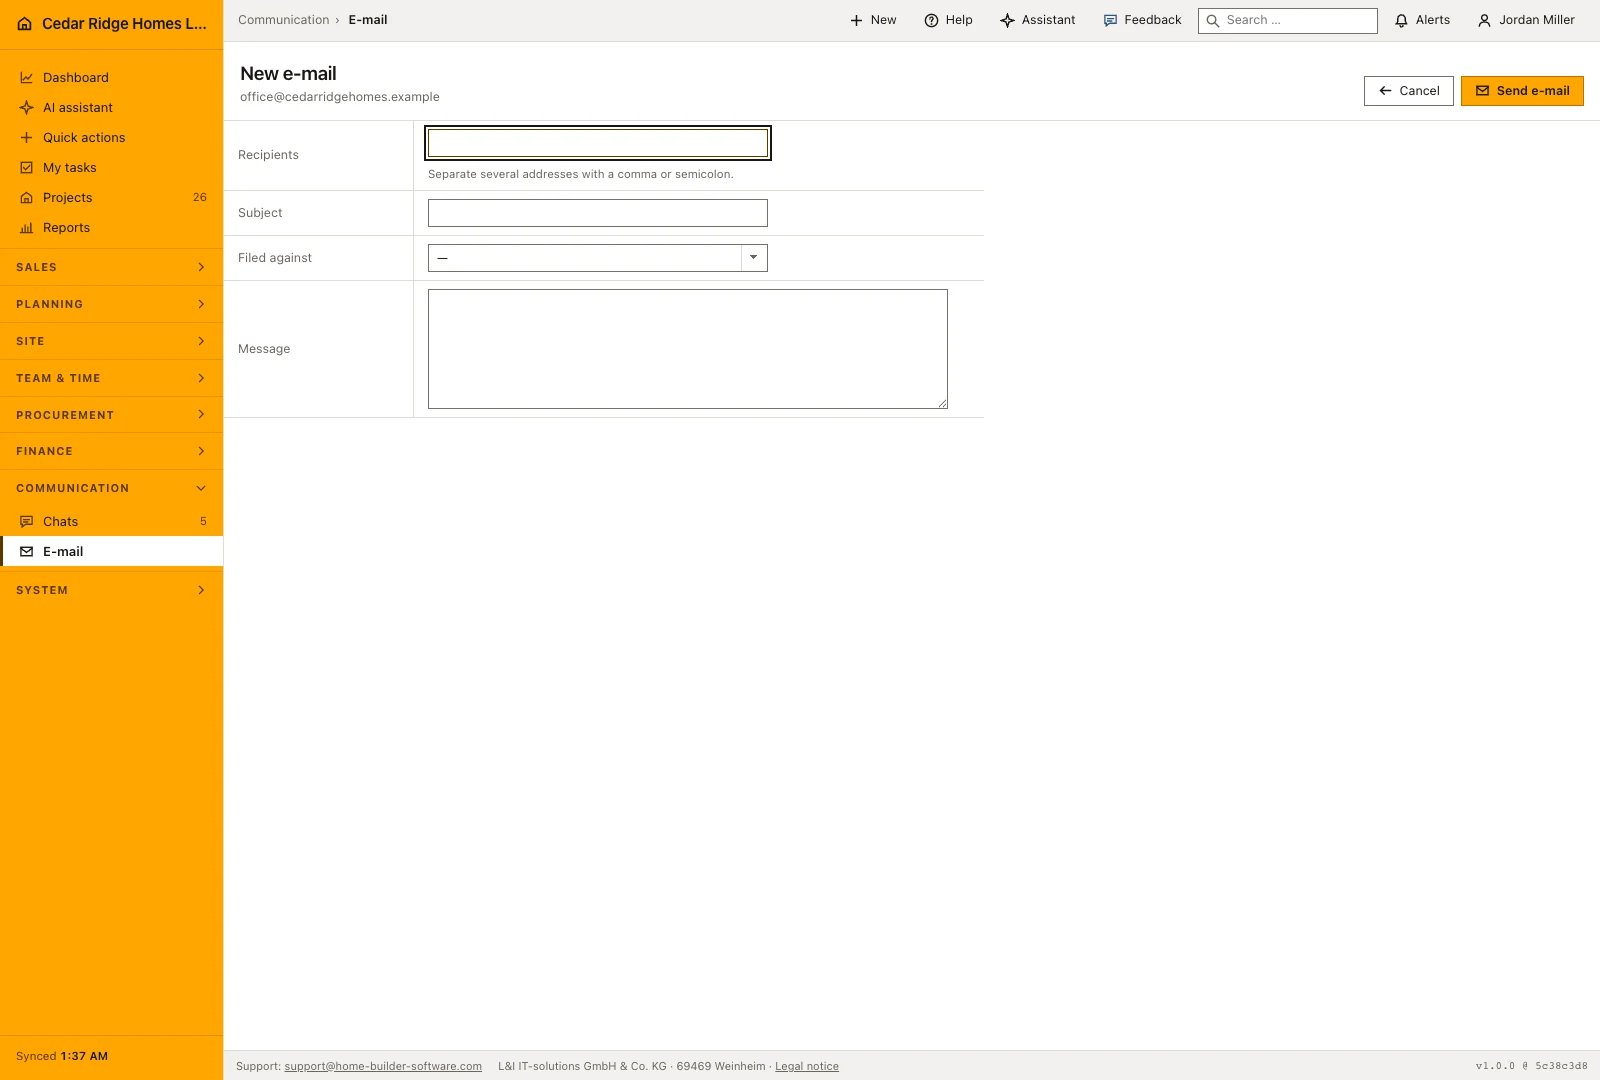Open the Alerts panel
Screen dimensions: 1600x1080
pyautogui.click(x=1422, y=20)
